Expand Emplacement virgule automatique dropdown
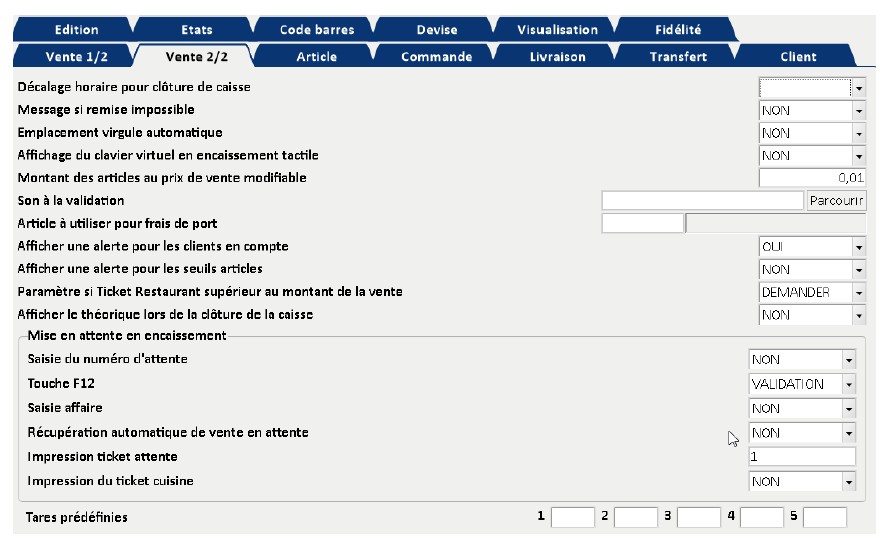Viewport: 896px width, 542px height. [858, 133]
